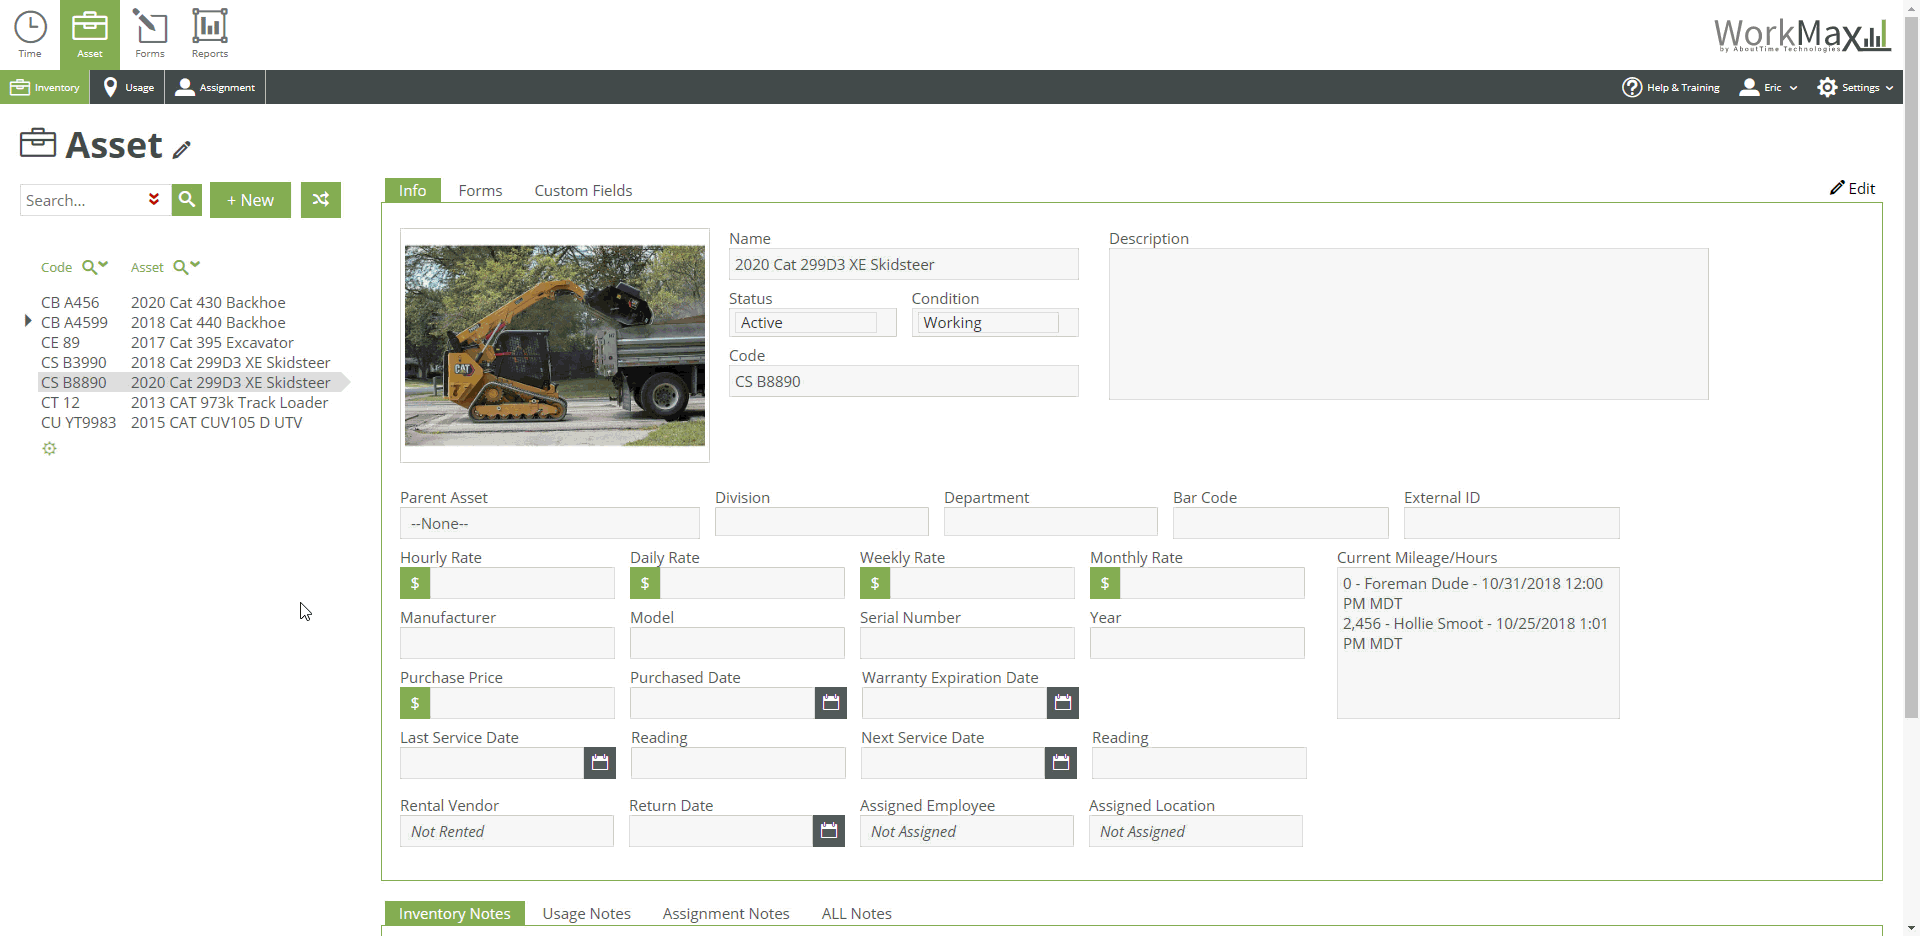Open the Status dropdown
Screen dimensions: 1920x936
coord(812,322)
